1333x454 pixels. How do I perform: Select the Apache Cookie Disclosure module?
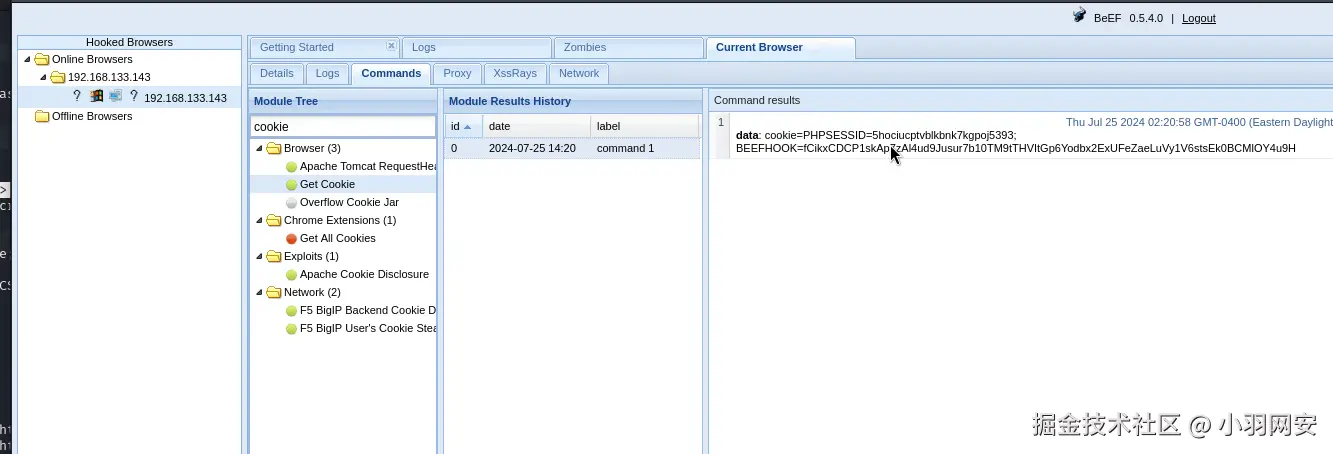[x=364, y=274]
